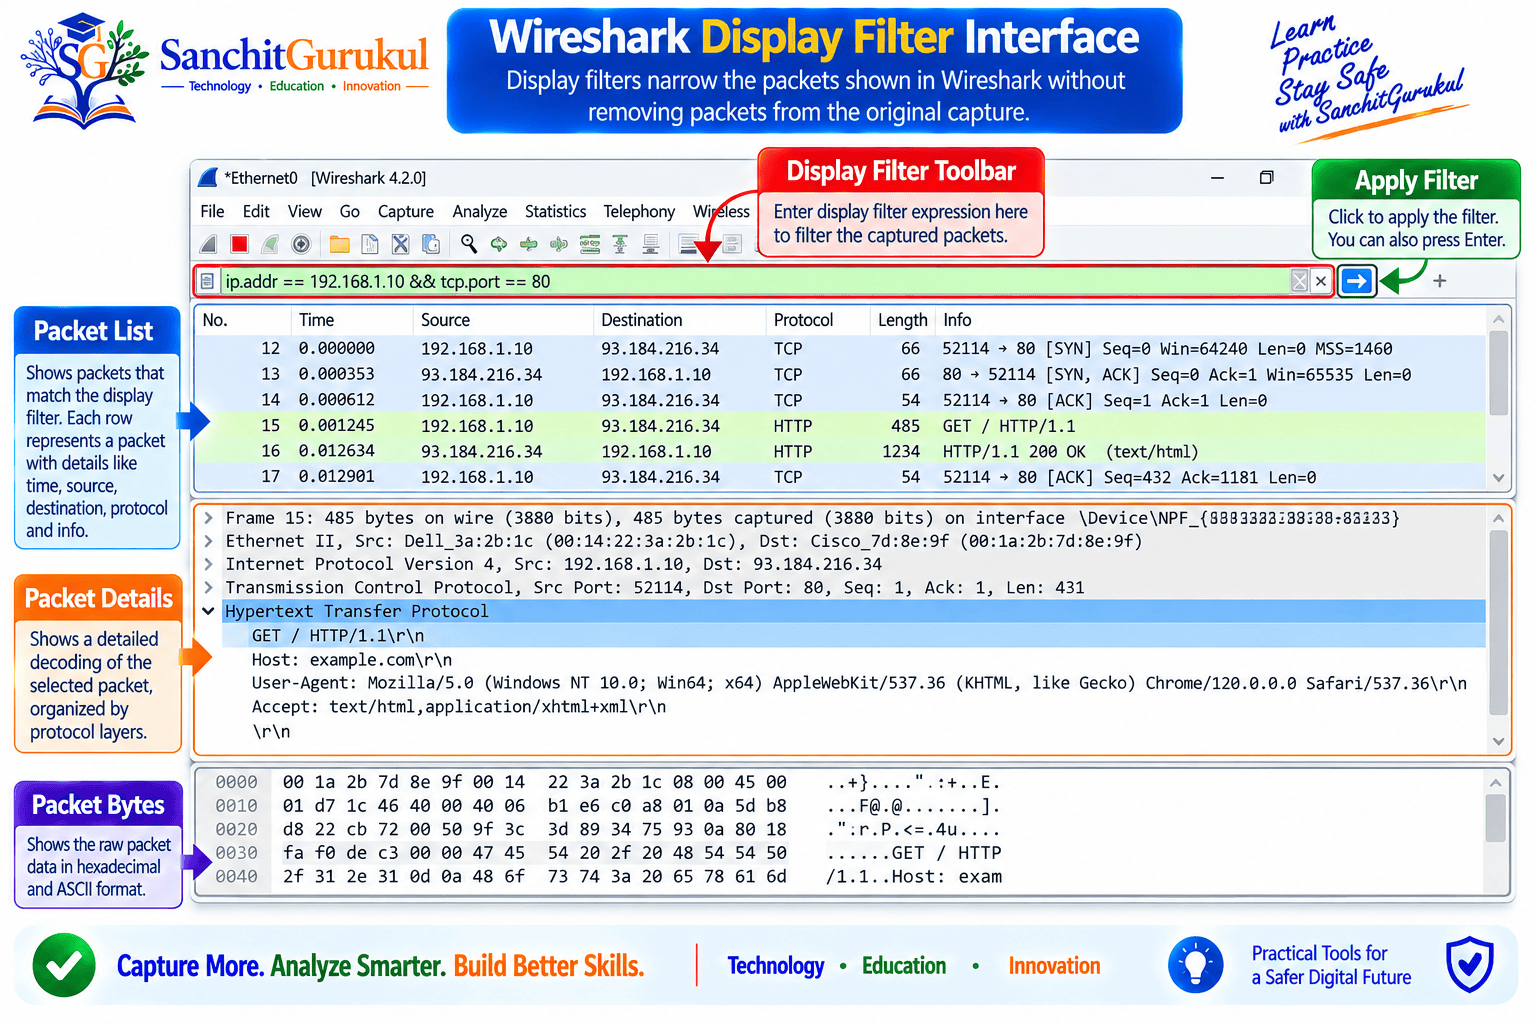
Task: Open the Telephony menu
Action: pyautogui.click(x=639, y=211)
